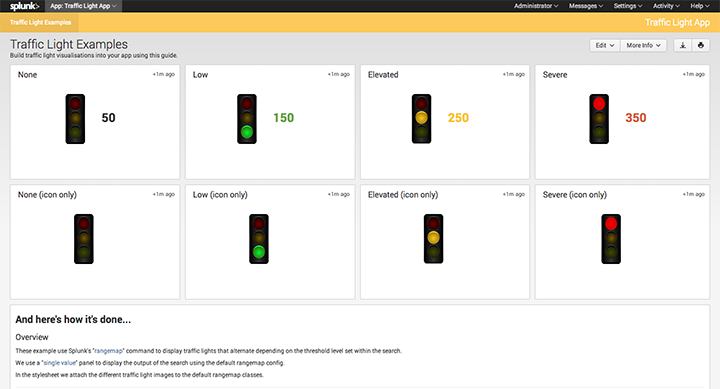The width and height of the screenshot is (720, 389).
Task: Click the green traffic light in Low panel
Action: tap(247, 119)
